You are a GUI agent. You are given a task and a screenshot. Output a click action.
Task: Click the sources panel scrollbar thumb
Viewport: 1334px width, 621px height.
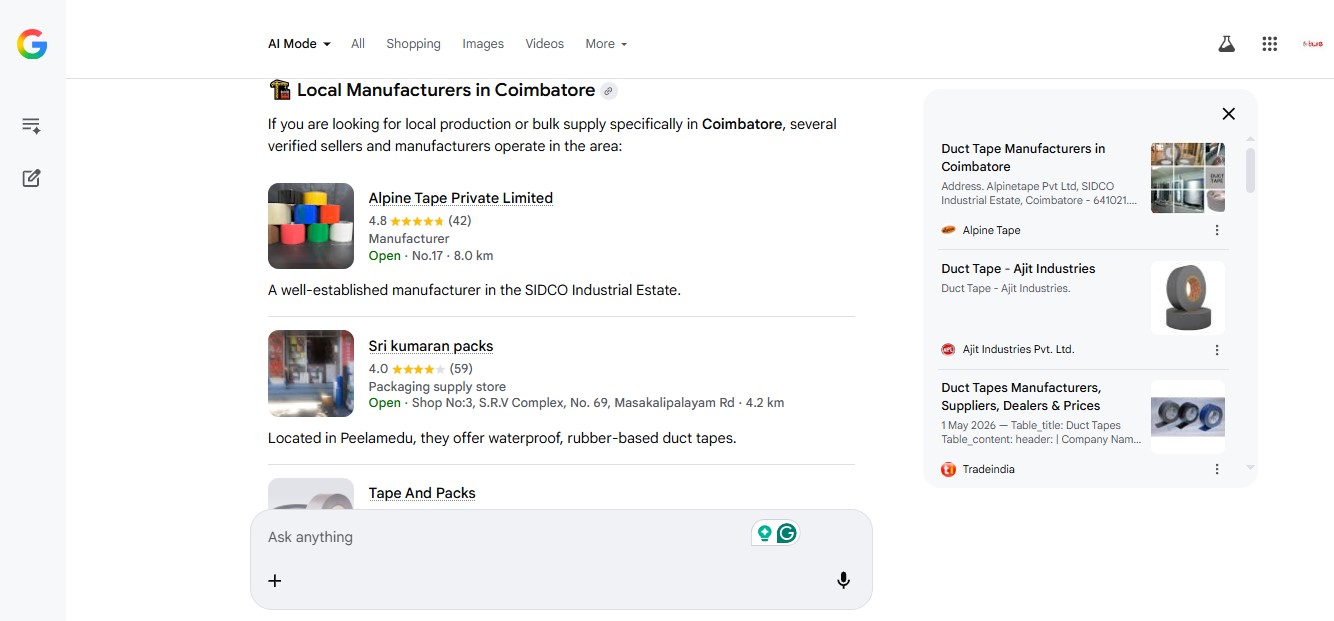pos(1250,170)
